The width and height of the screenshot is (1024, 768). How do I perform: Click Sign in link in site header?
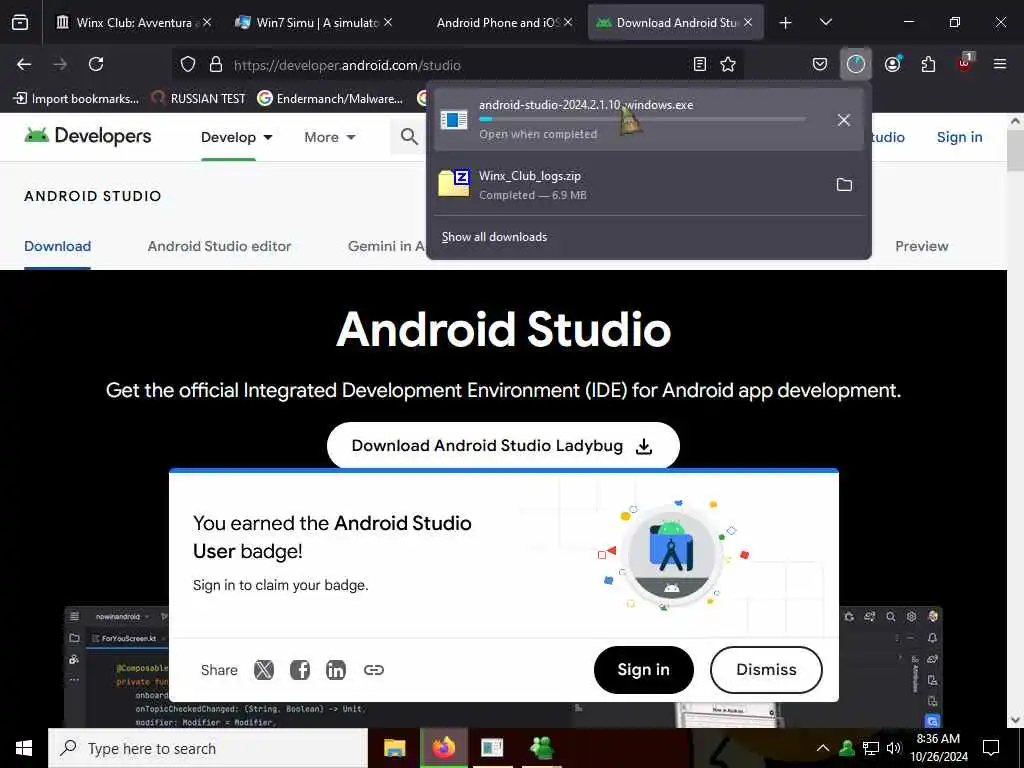point(959,137)
